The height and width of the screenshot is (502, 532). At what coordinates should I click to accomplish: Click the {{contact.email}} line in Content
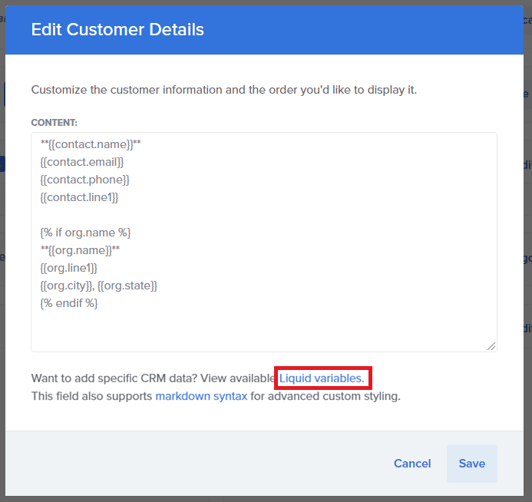coord(82,162)
